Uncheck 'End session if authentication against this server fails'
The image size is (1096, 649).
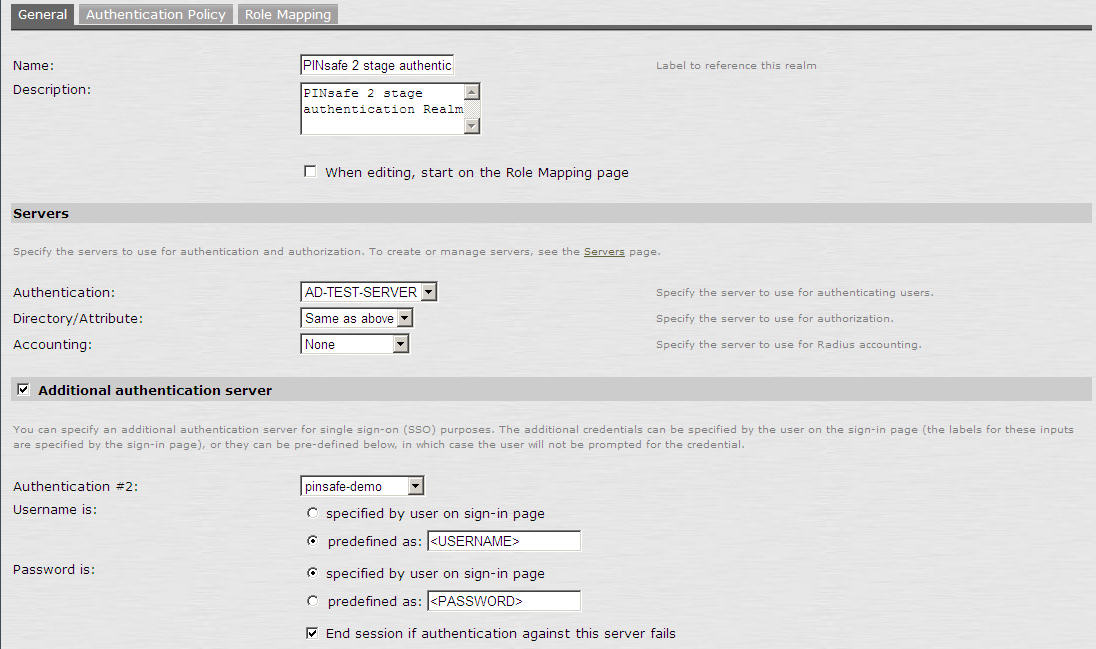312,632
